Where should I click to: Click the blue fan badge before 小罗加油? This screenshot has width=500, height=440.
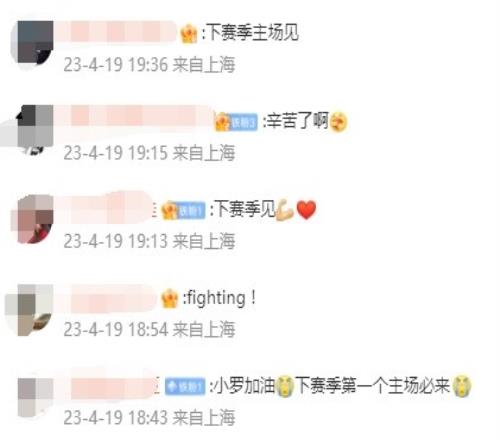click(185, 386)
